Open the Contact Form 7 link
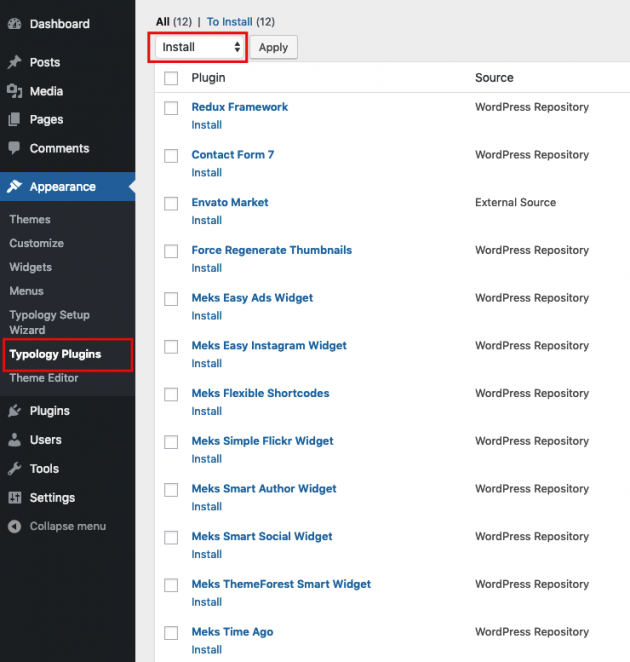 [x=233, y=155]
